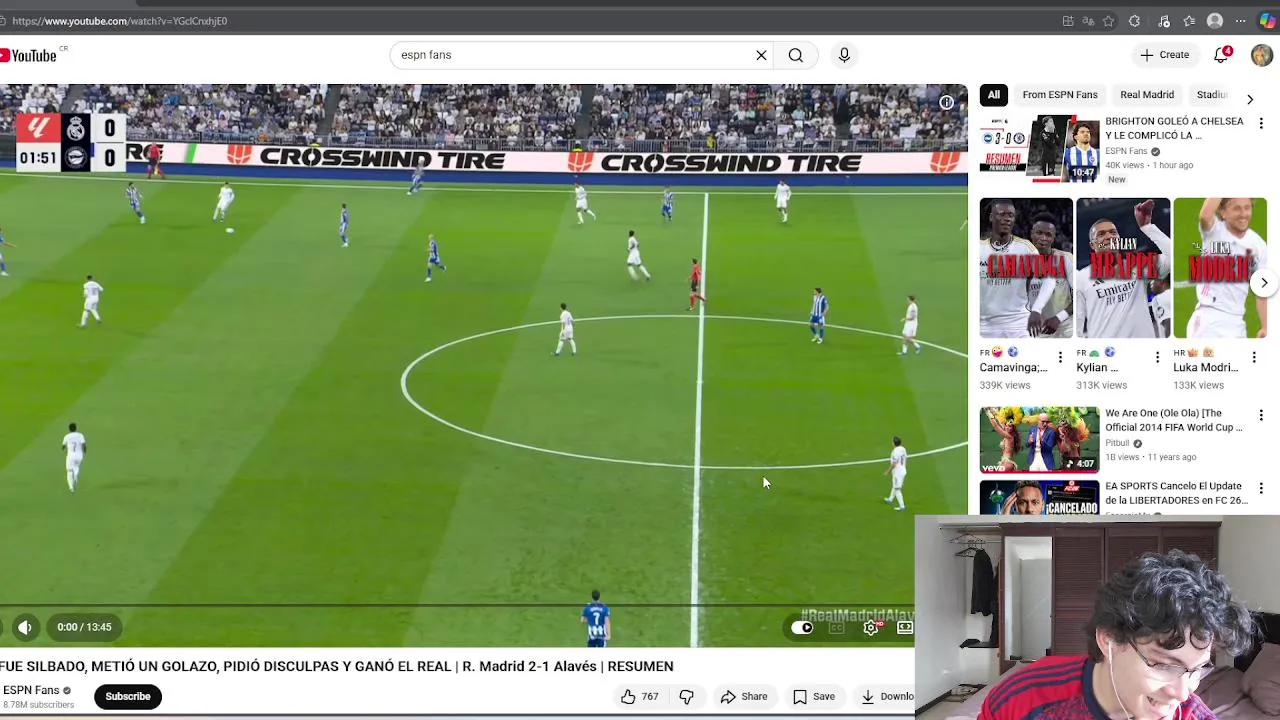The height and width of the screenshot is (720, 1280).
Task: Open the player settings gear
Action: tap(871, 627)
